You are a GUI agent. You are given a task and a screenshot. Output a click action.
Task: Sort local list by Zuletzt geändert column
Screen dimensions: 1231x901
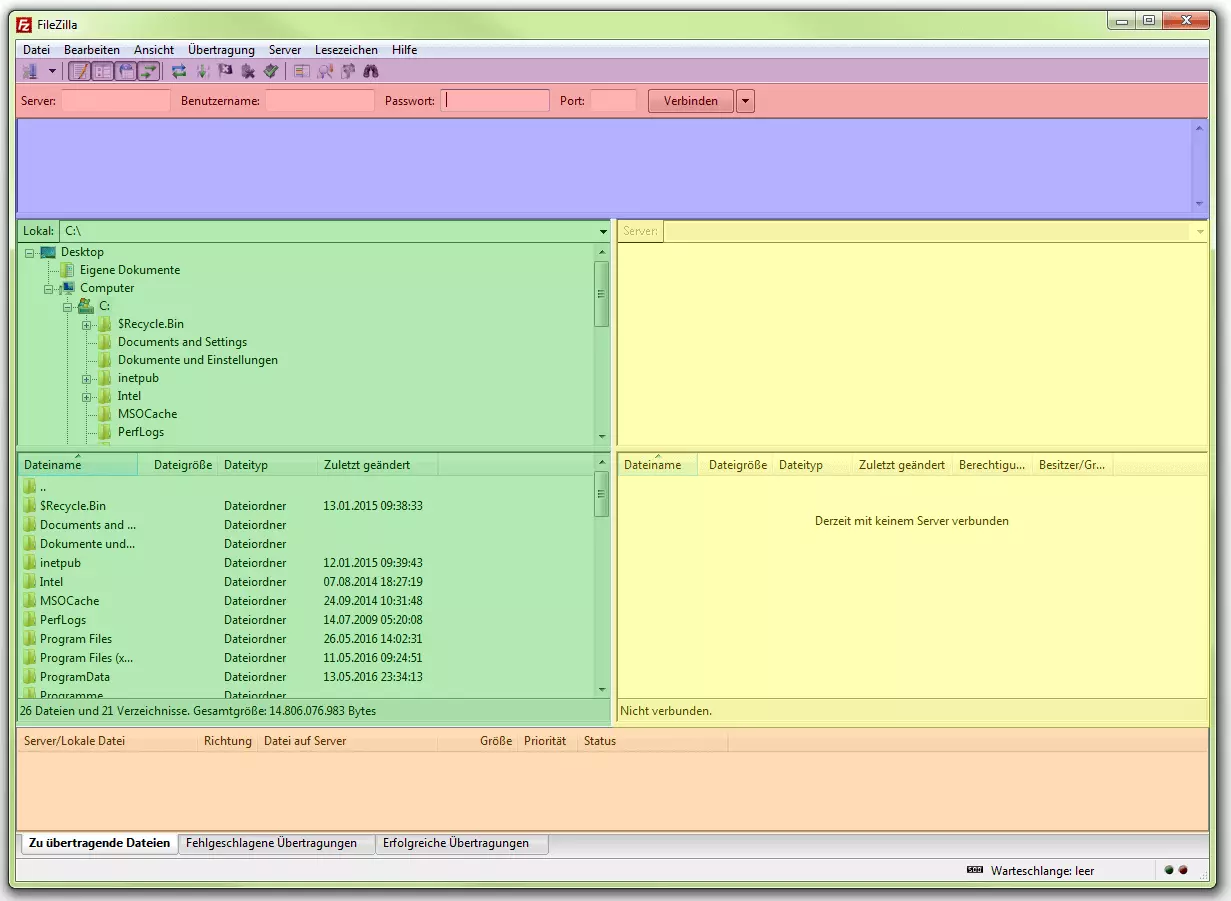point(378,465)
